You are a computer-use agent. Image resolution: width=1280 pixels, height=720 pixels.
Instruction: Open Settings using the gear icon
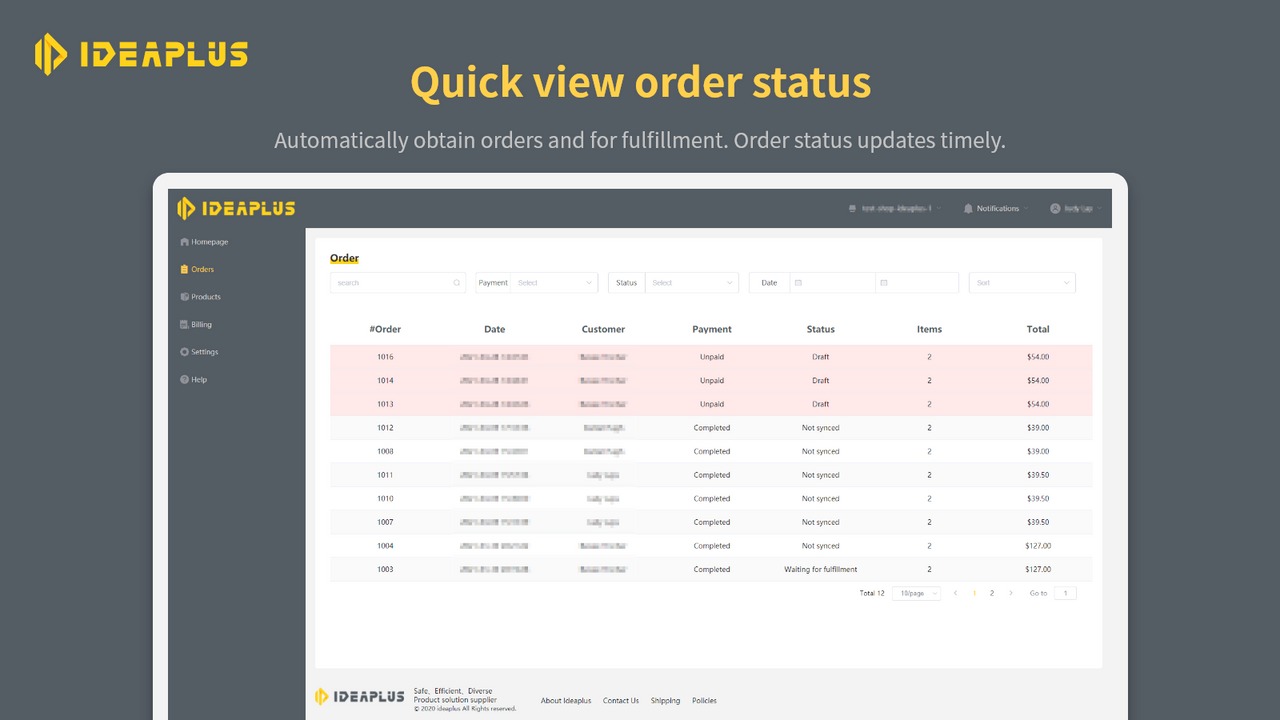click(x=184, y=351)
